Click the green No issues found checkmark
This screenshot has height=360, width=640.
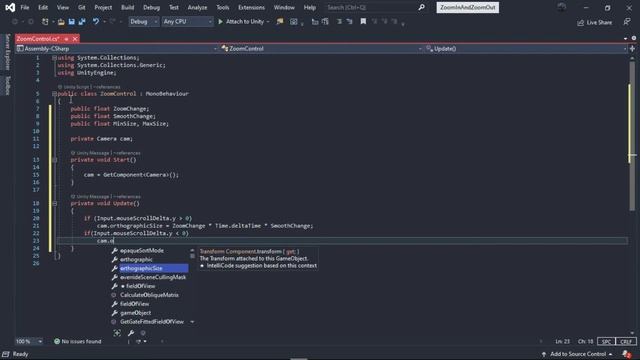[57, 341]
